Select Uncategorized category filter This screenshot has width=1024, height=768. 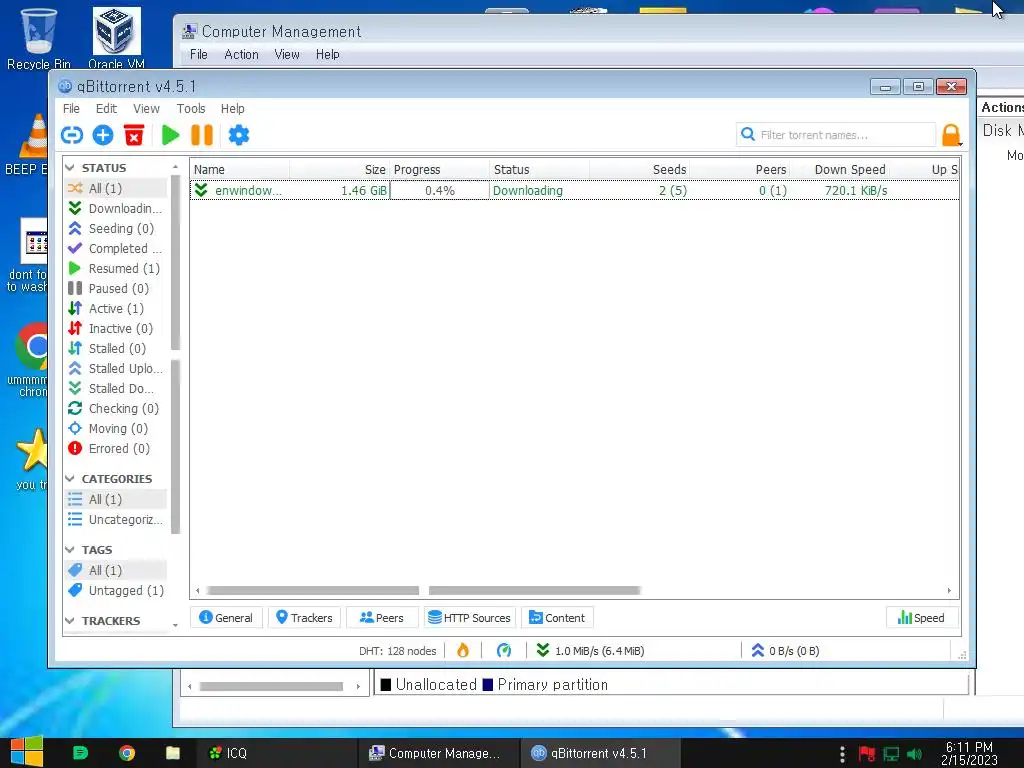click(x=115, y=520)
